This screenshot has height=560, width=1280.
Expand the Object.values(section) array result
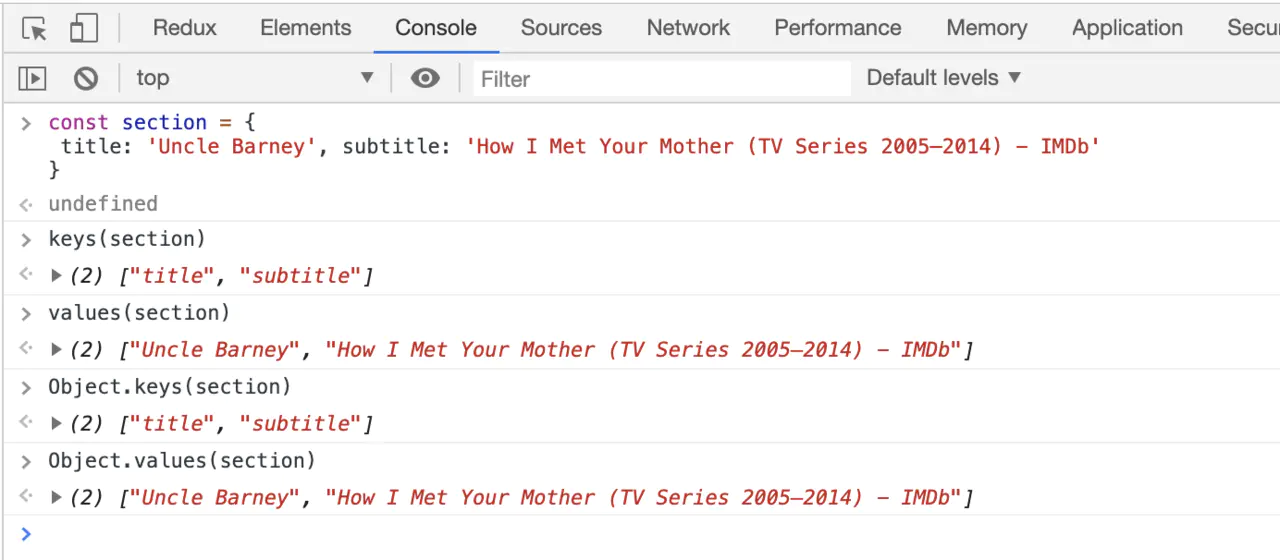[x=57, y=498]
